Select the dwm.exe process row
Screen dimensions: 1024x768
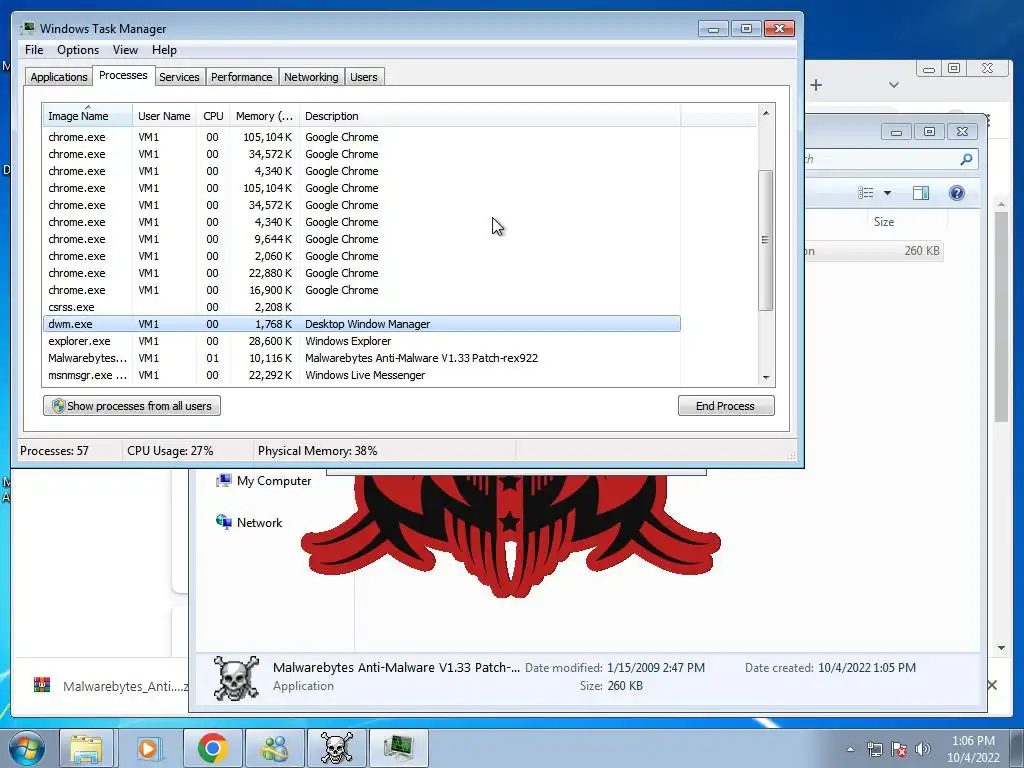point(362,324)
